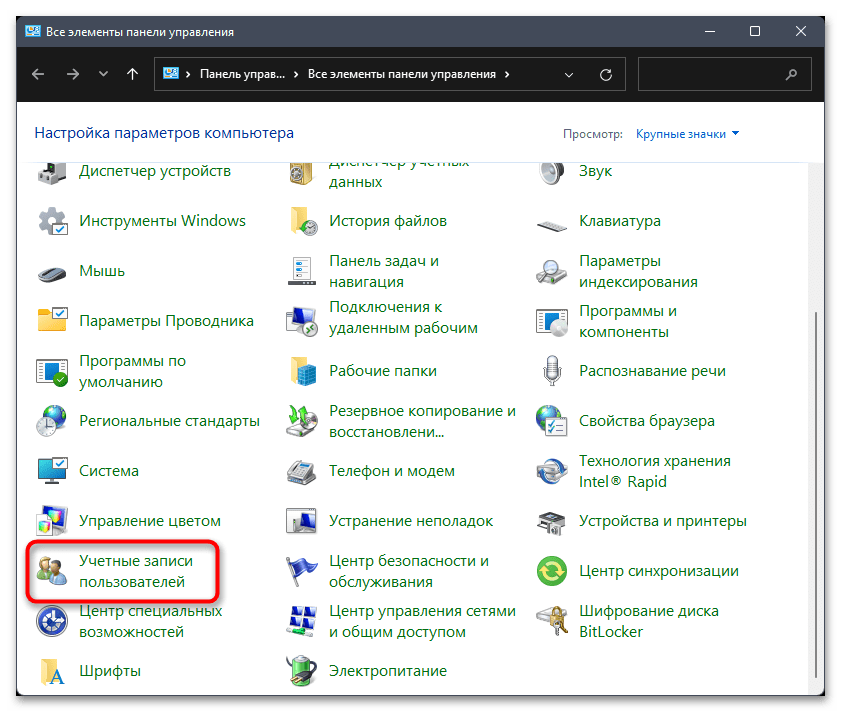
Task: Select Все элементы панели управления breadcrumb
Action: tap(402, 75)
